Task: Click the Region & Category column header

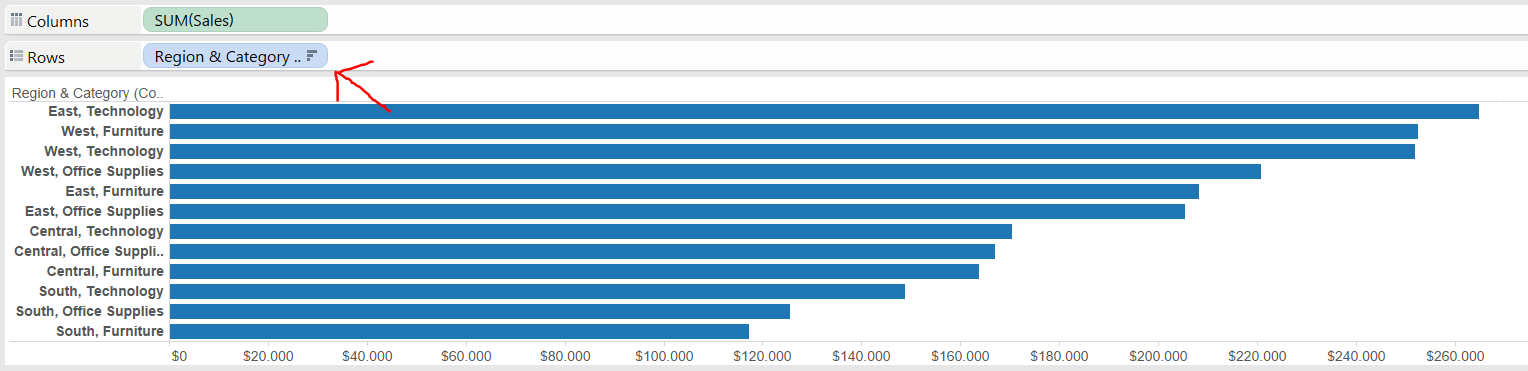Action: pyautogui.click(x=87, y=93)
